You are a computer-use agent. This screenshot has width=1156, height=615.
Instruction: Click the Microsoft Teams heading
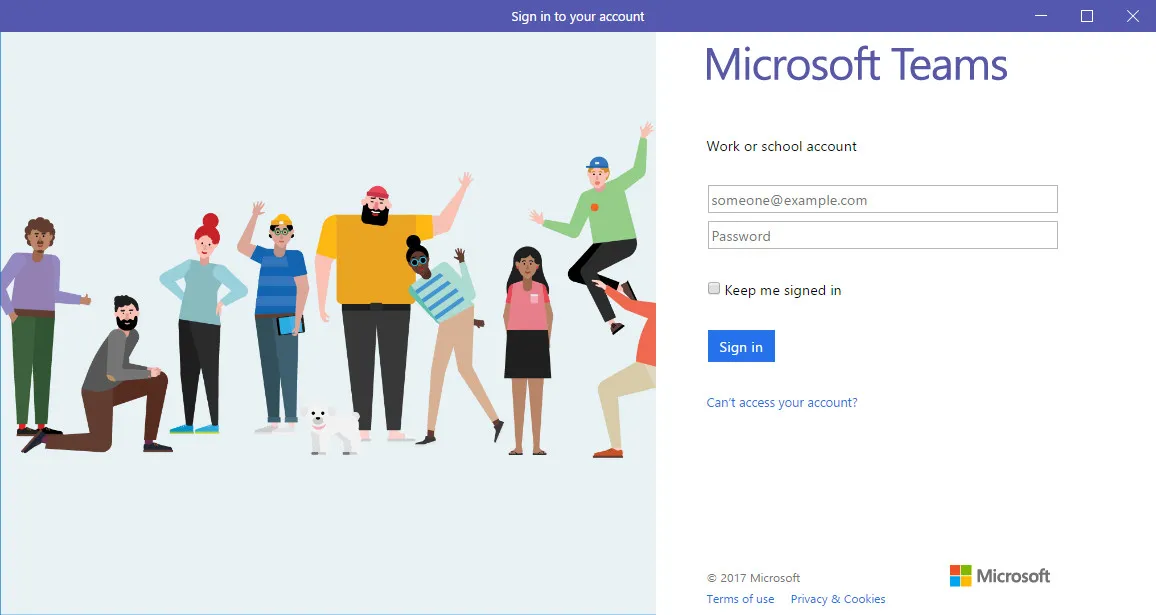pyautogui.click(x=856, y=64)
